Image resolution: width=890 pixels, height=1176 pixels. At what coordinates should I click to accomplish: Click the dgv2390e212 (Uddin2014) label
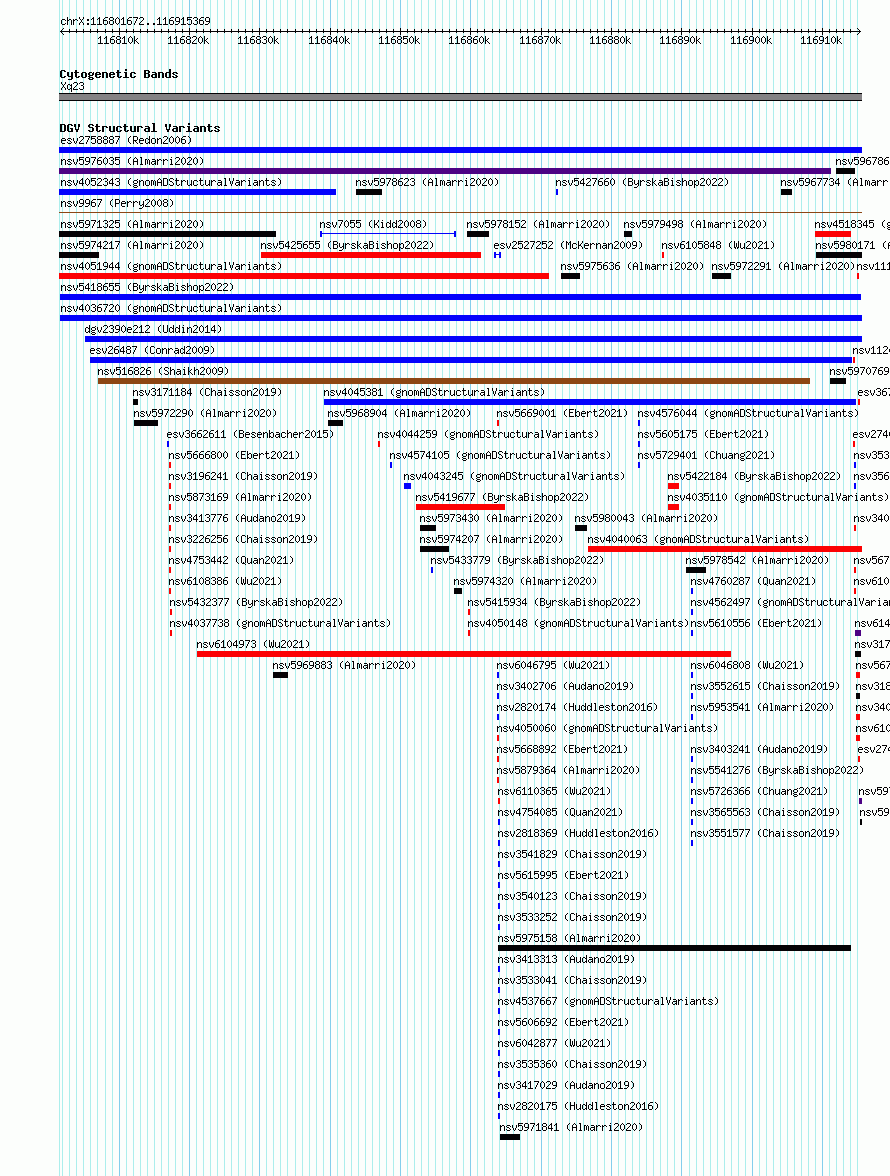point(153,329)
